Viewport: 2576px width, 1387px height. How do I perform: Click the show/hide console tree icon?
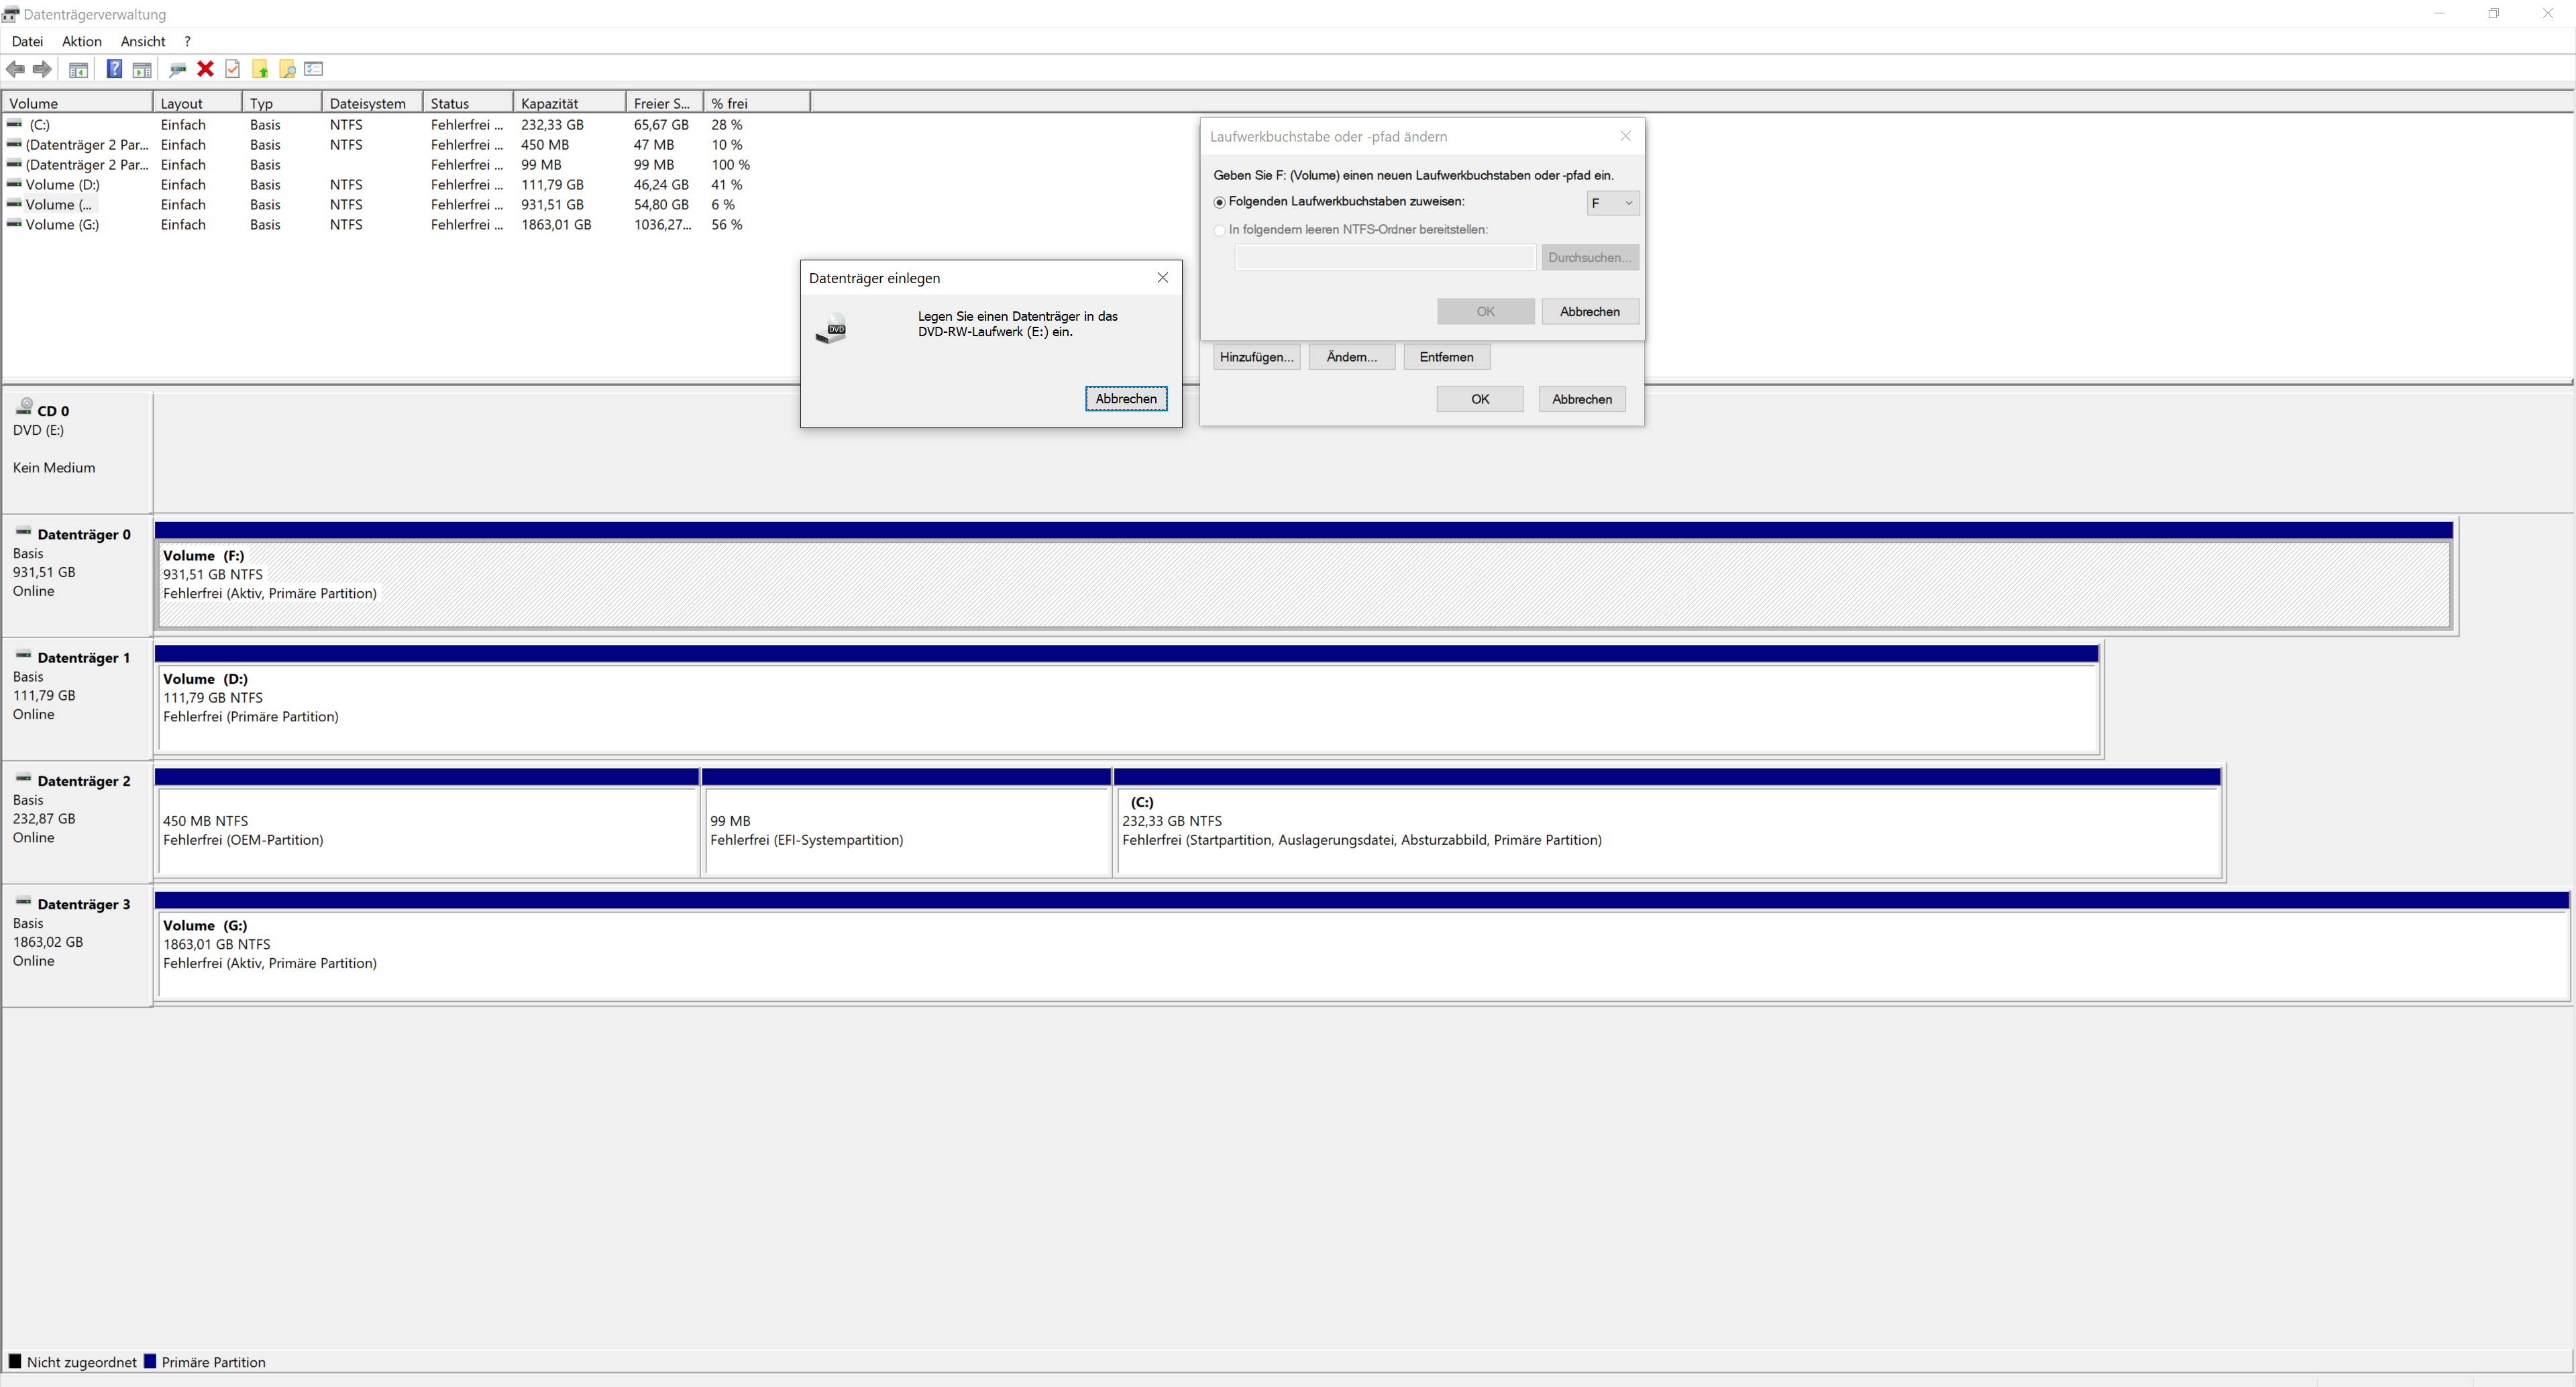click(x=78, y=69)
